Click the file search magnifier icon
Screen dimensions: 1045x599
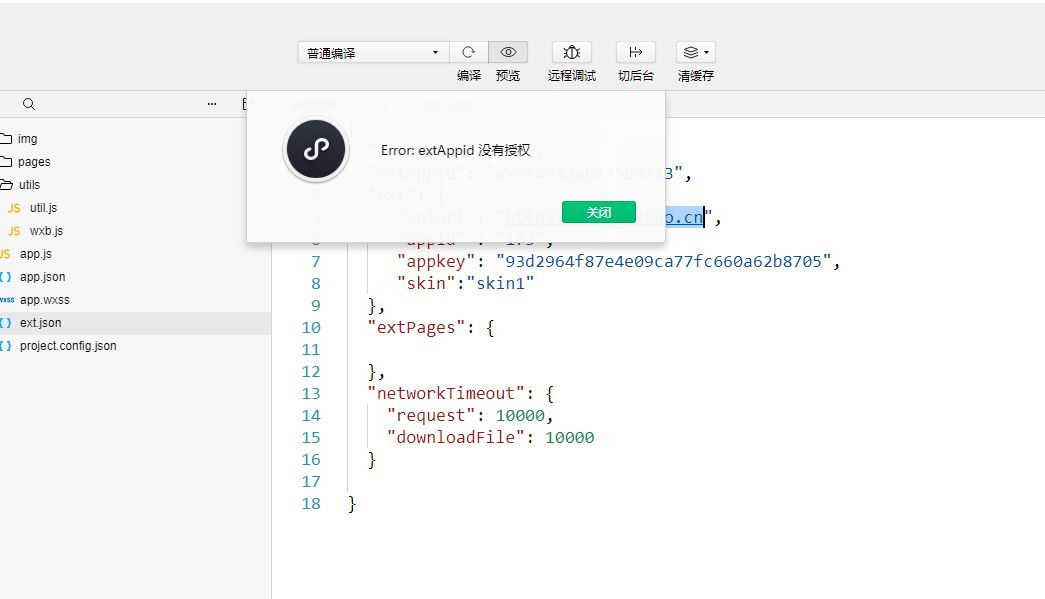[x=29, y=104]
